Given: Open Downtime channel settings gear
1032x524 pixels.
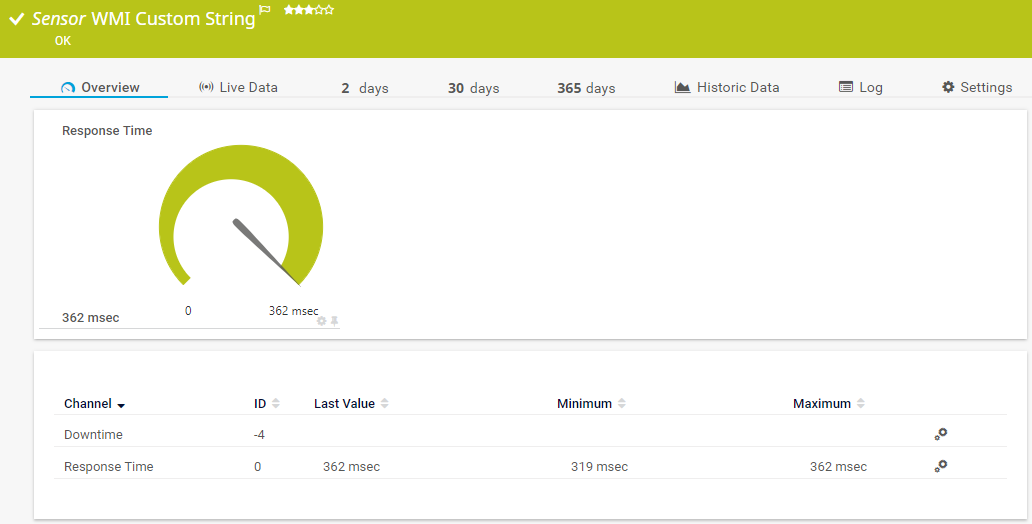Looking at the screenshot, I should click(x=940, y=434).
